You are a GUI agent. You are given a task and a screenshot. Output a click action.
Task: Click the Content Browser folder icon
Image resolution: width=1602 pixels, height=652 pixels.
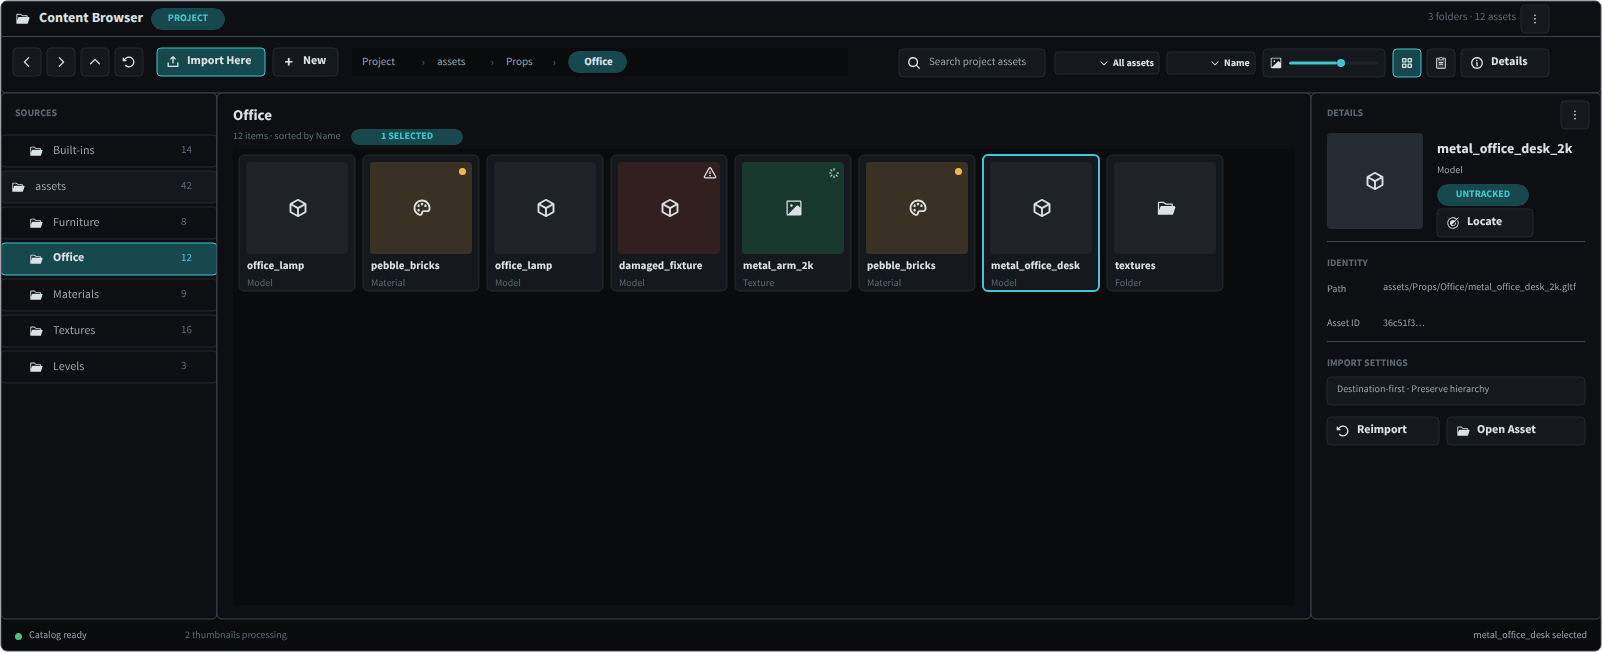(23, 18)
